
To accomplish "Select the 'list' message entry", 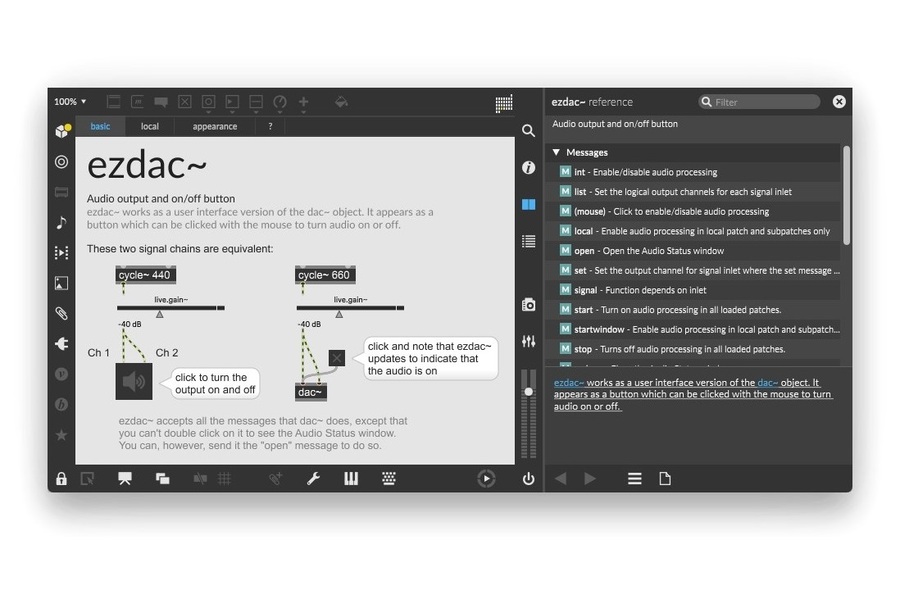I will (x=693, y=192).
